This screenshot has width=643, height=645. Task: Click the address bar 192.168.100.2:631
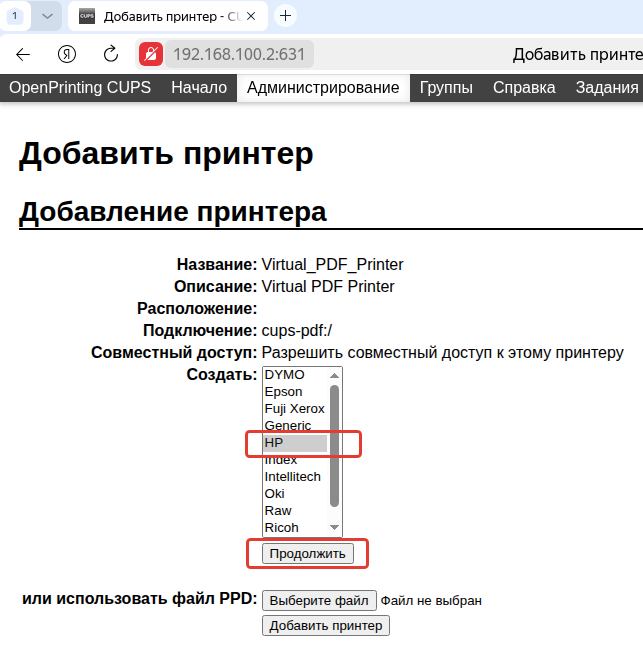tap(239, 54)
